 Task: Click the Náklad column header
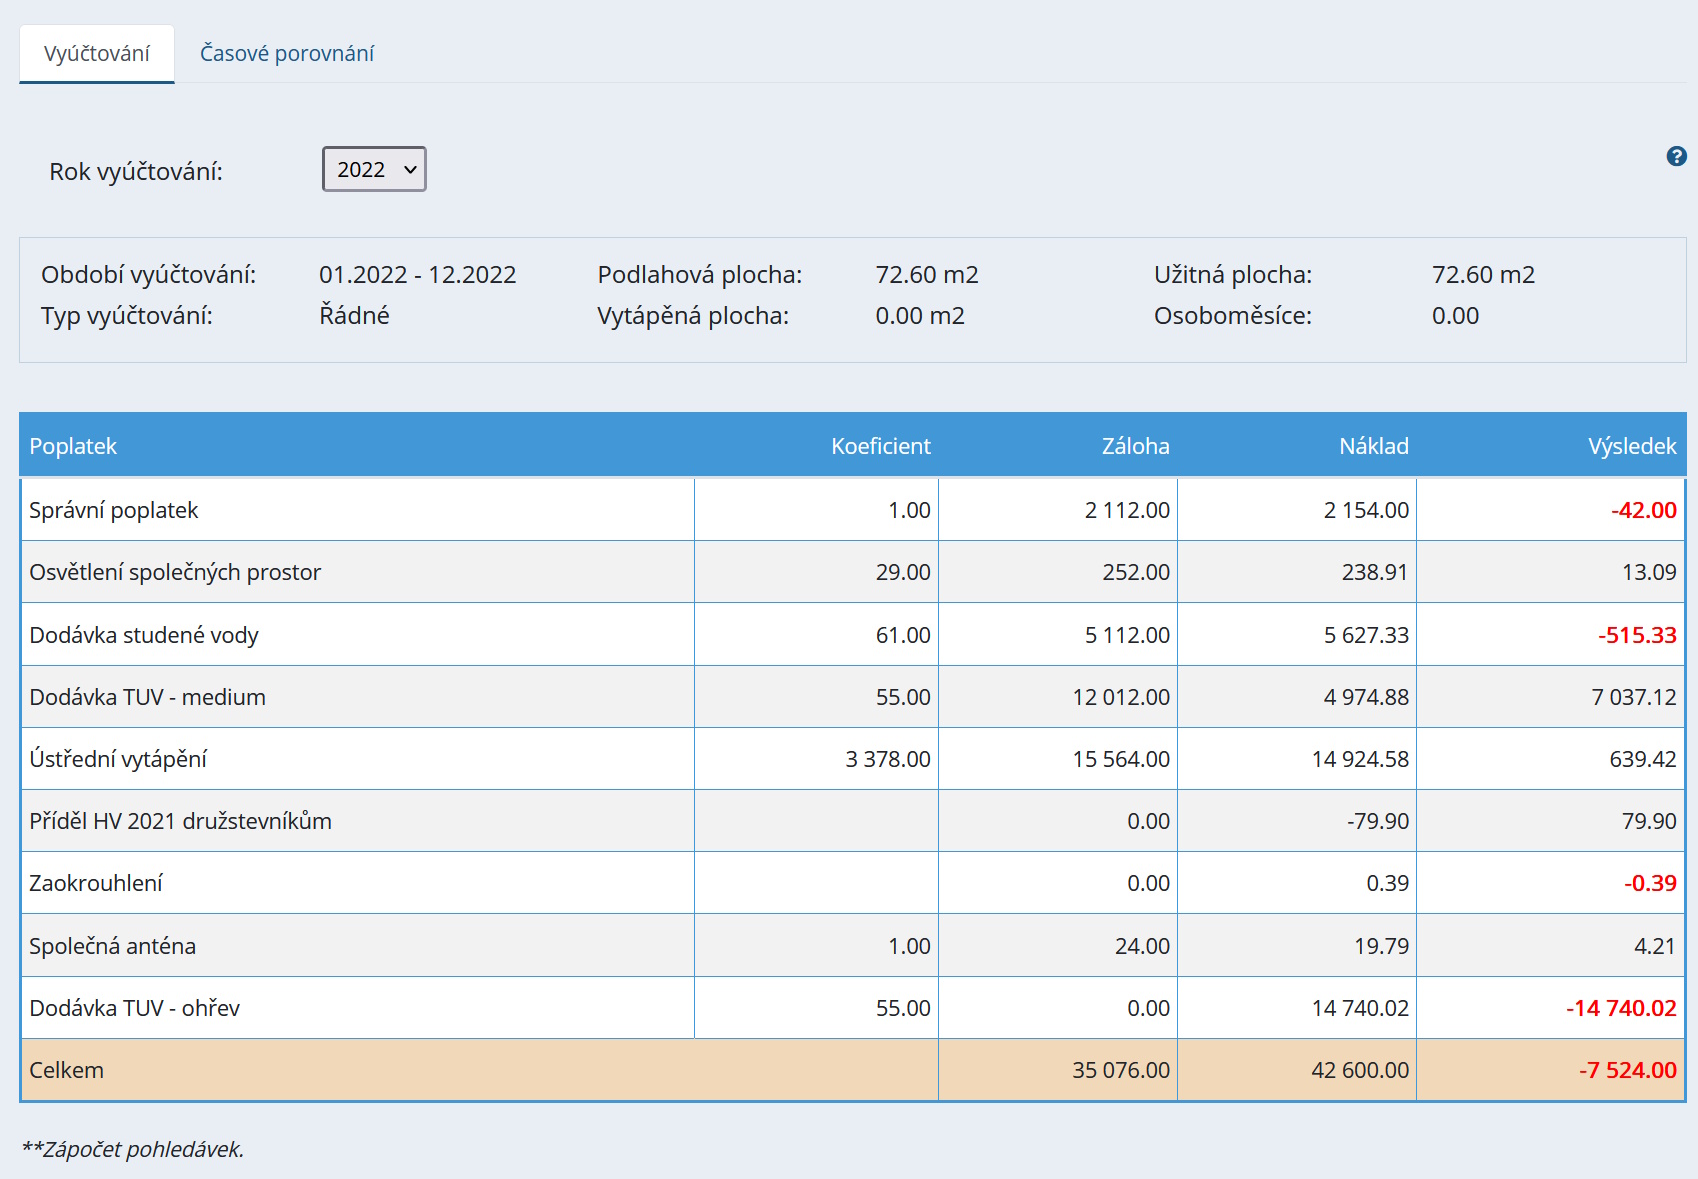click(x=1373, y=446)
